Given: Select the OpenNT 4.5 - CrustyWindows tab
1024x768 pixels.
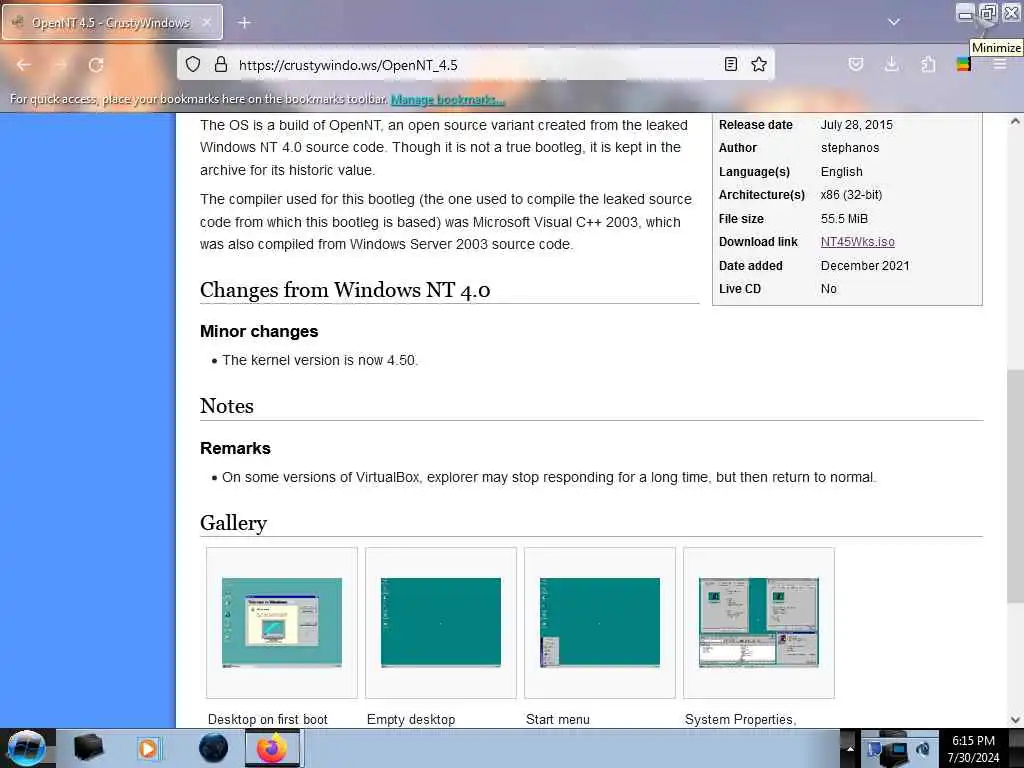Looking at the screenshot, I should coord(112,23).
